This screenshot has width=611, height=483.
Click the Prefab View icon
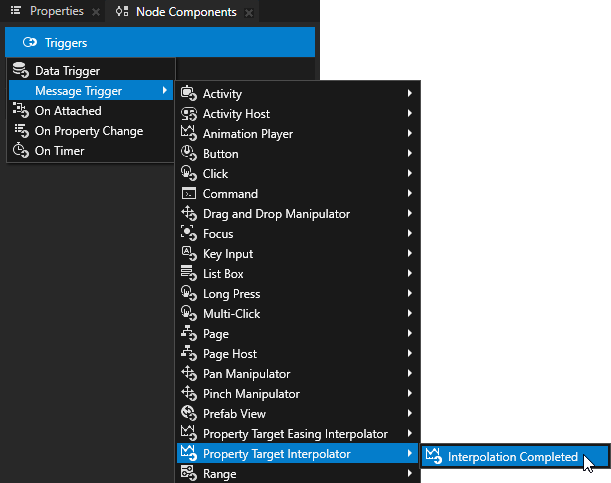pyautogui.click(x=188, y=414)
